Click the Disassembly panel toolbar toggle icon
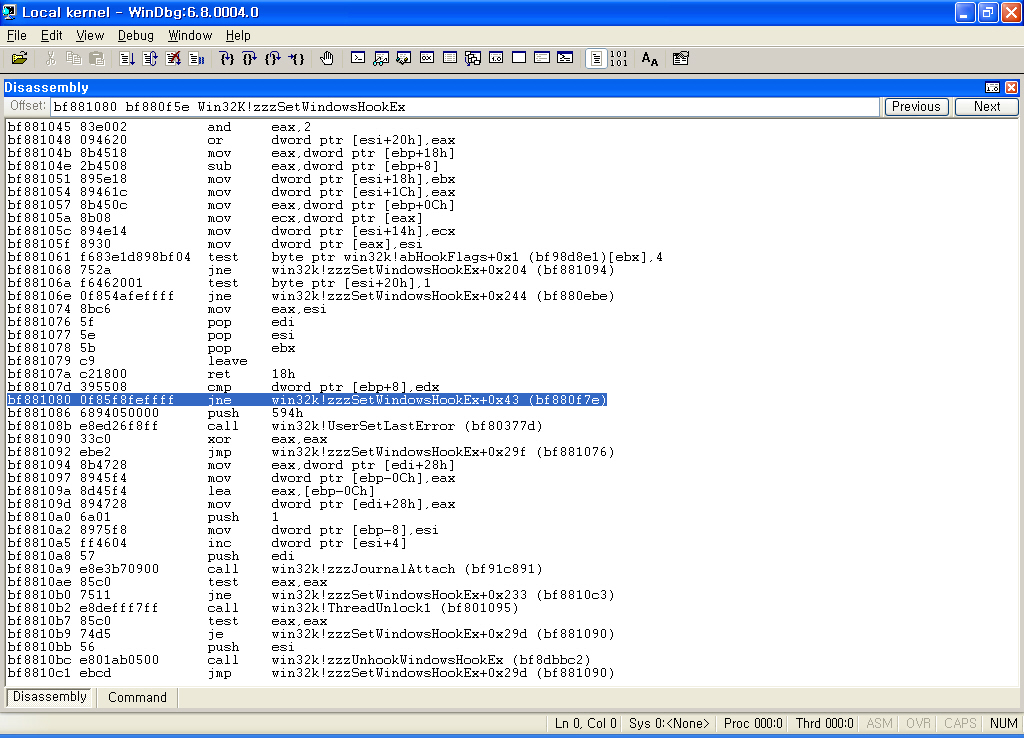 click(x=992, y=88)
